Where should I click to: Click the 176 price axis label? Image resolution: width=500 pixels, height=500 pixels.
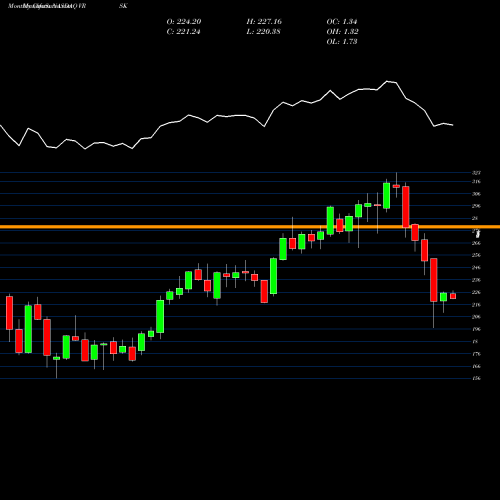[476, 354]
